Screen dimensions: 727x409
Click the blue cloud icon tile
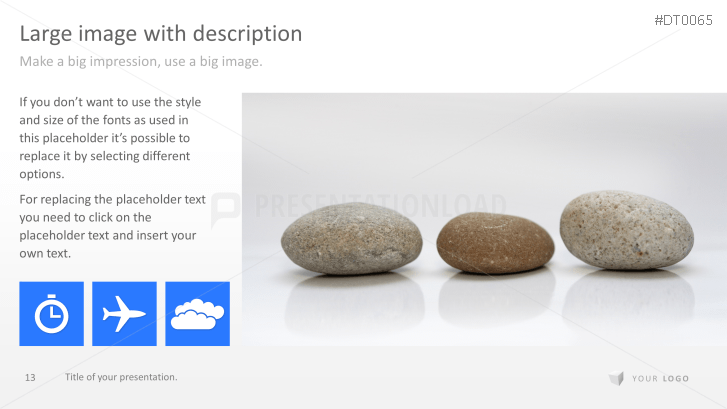coord(198,313)
